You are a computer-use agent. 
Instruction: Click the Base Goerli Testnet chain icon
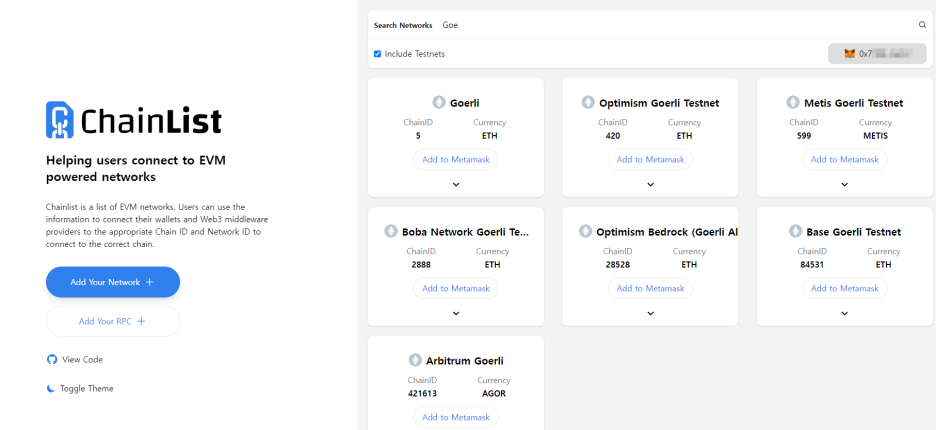coord(795,232)
